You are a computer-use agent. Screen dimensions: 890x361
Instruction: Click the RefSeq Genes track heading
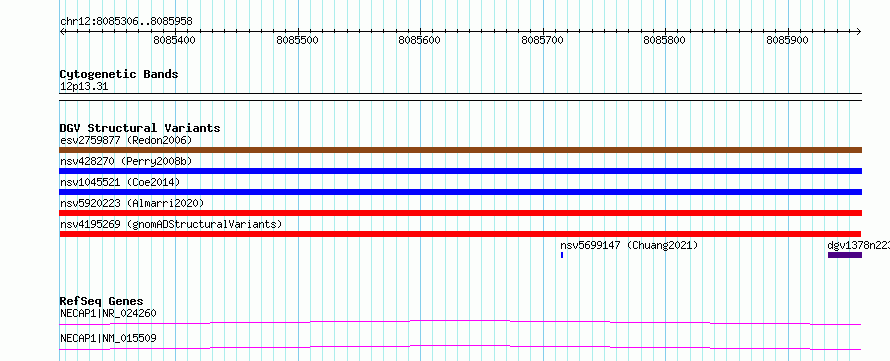pyautogui.click(x=101, y=301)
